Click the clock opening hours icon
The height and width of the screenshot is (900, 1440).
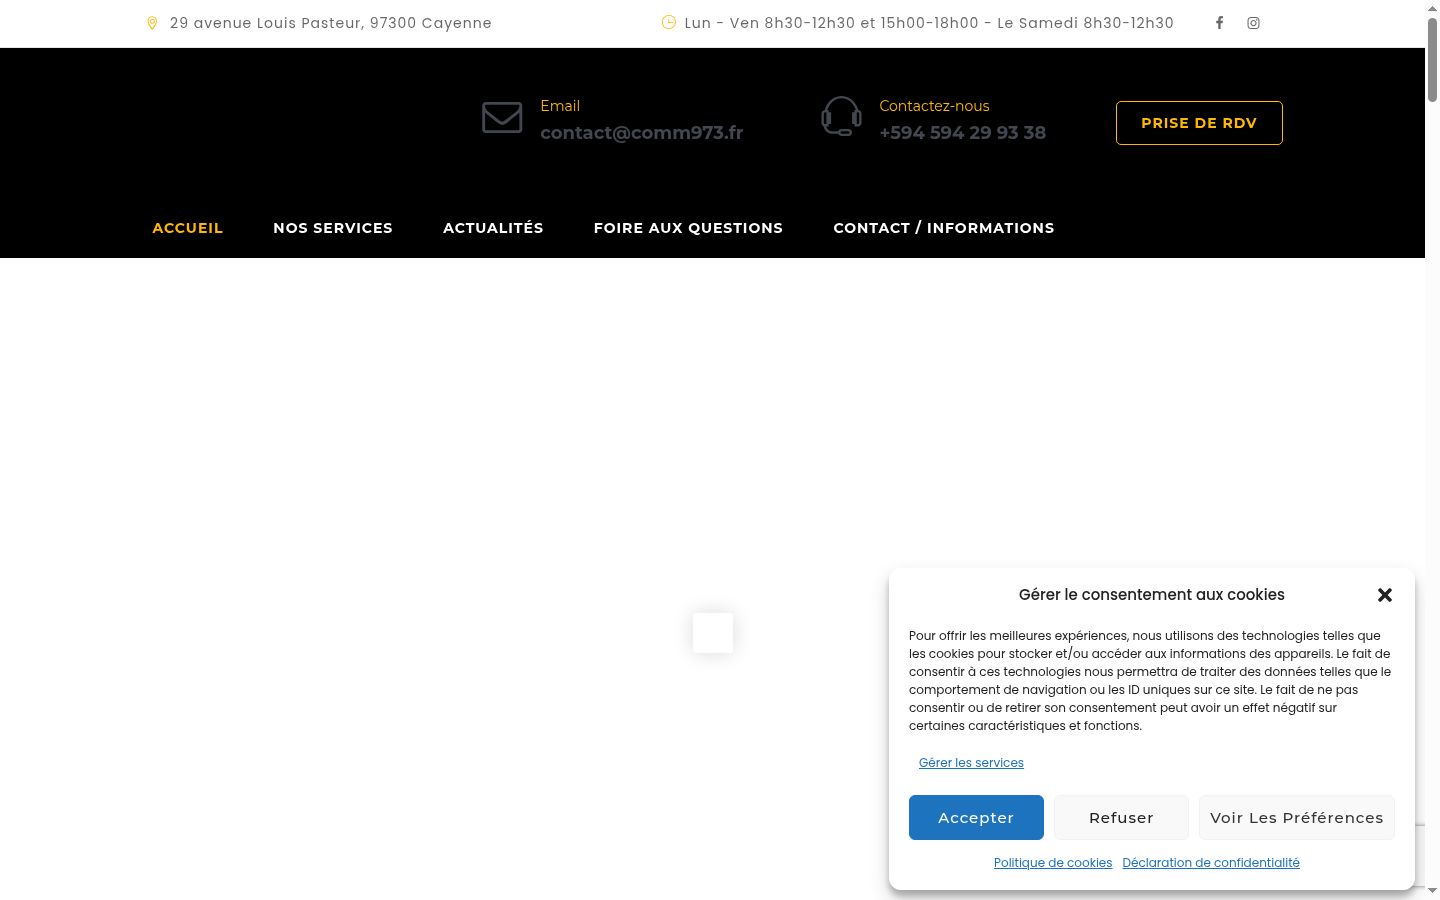click(669, 22)
